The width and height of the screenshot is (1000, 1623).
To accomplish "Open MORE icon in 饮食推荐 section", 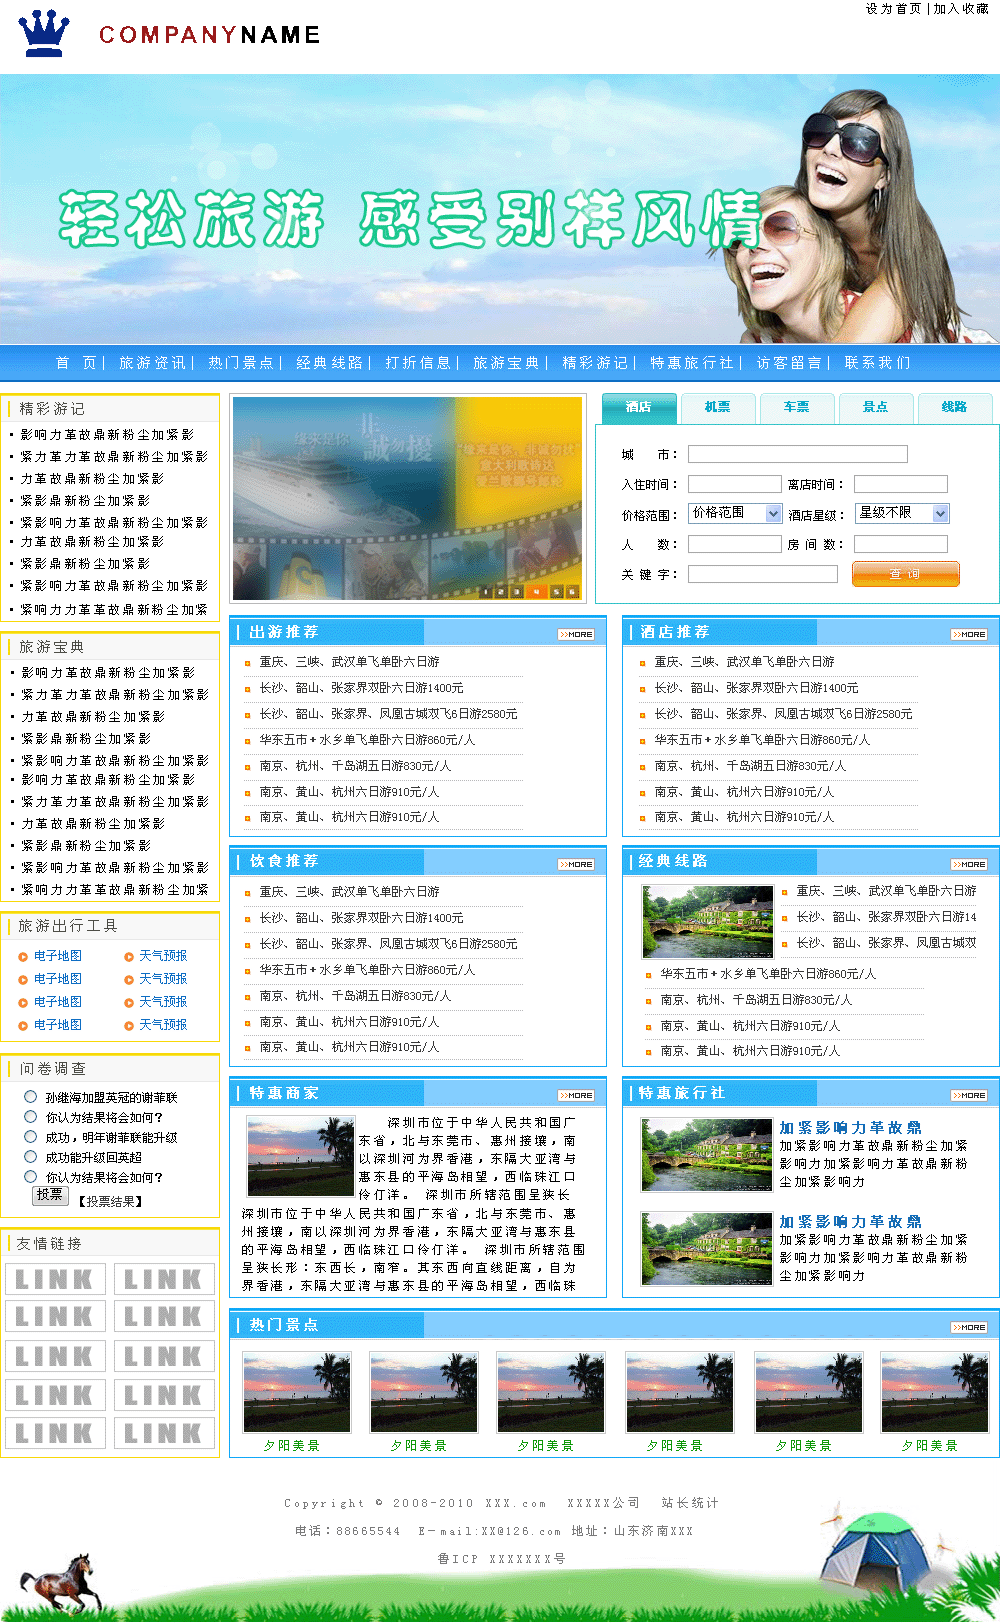I will pyautogui.click(x=576, y=864).
